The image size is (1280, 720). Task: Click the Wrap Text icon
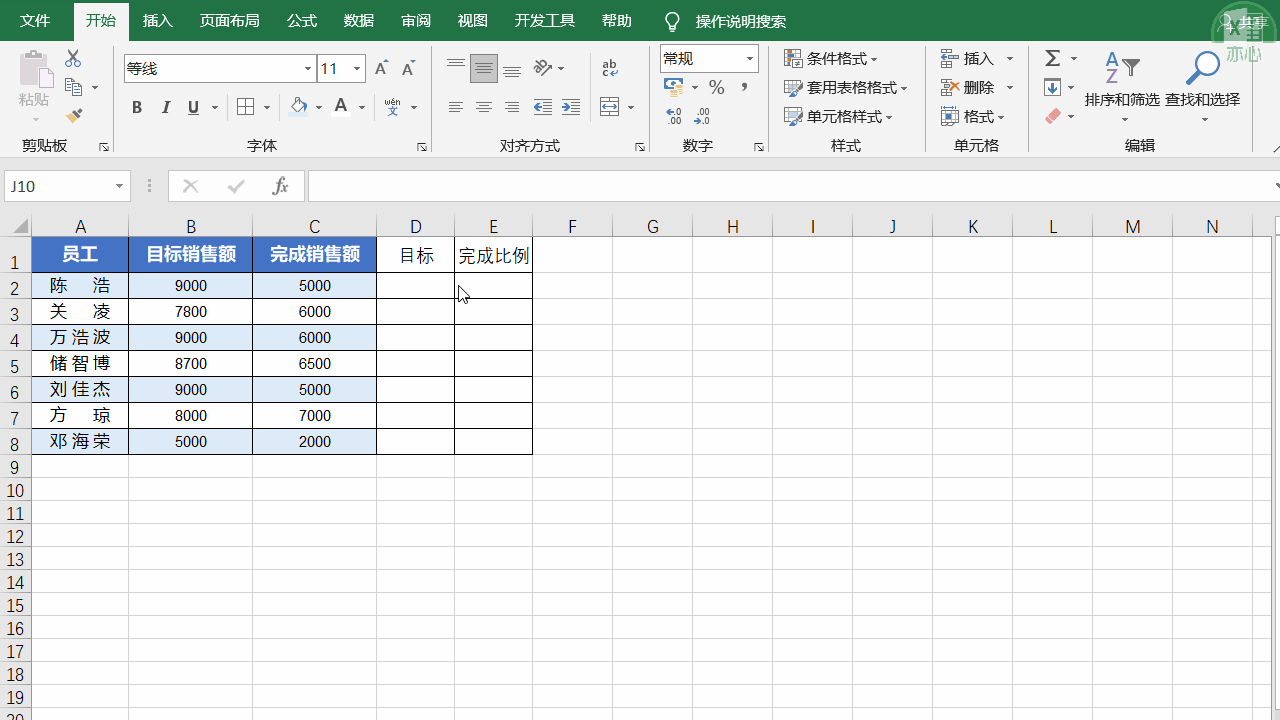tap(610, 69)
